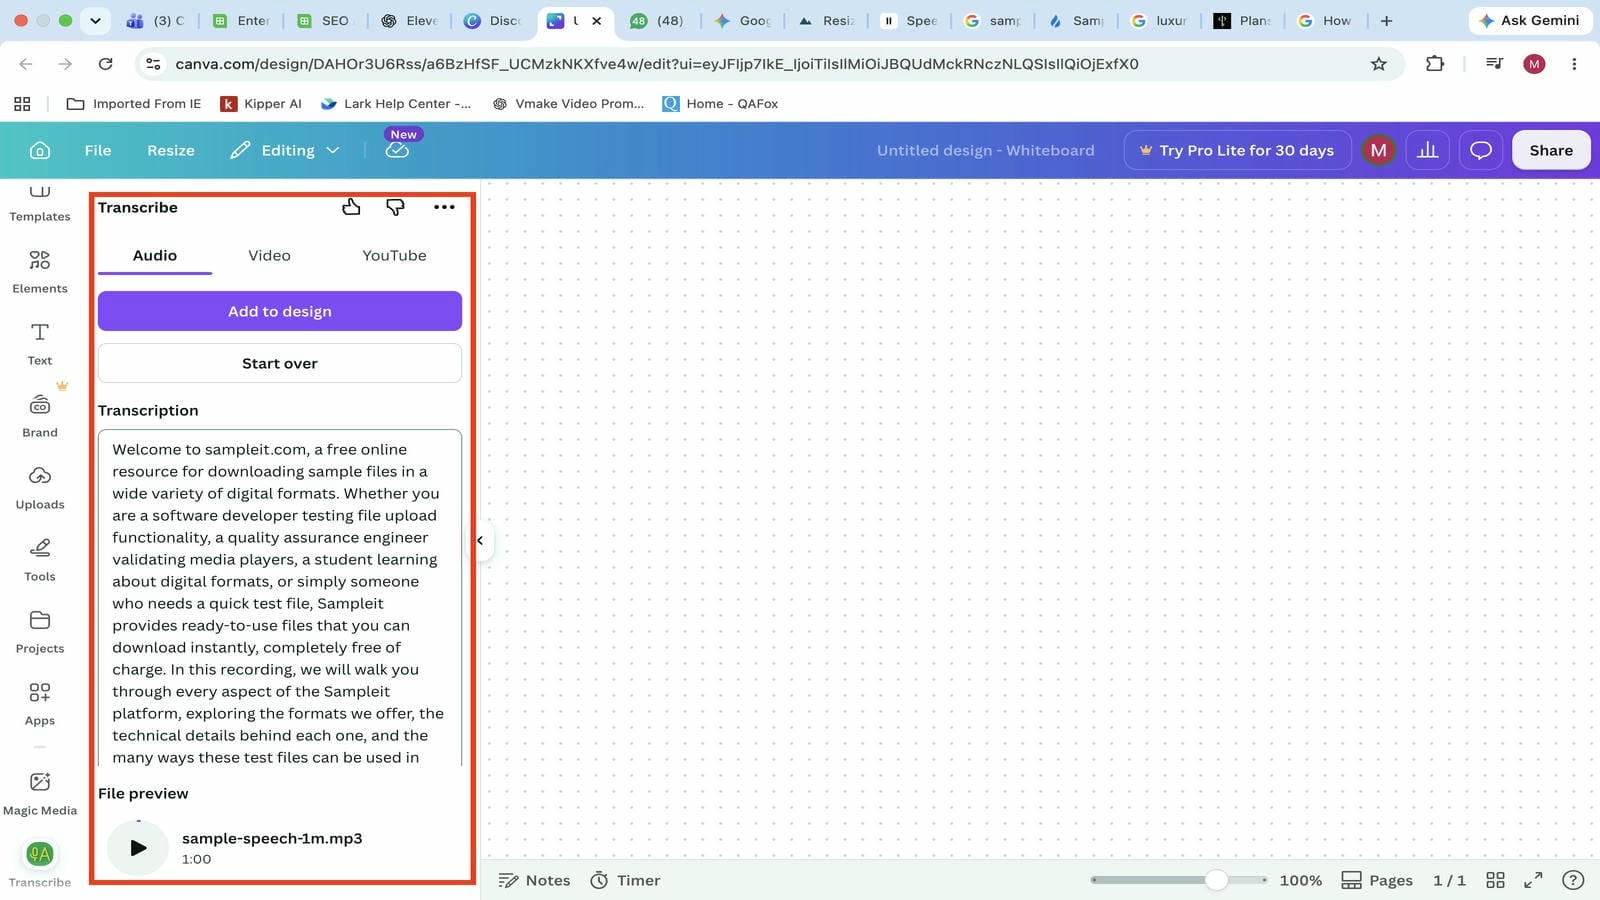Open the Pages panel
The width and height of the screenshot is (1600, 900).
pos(1376,880)
